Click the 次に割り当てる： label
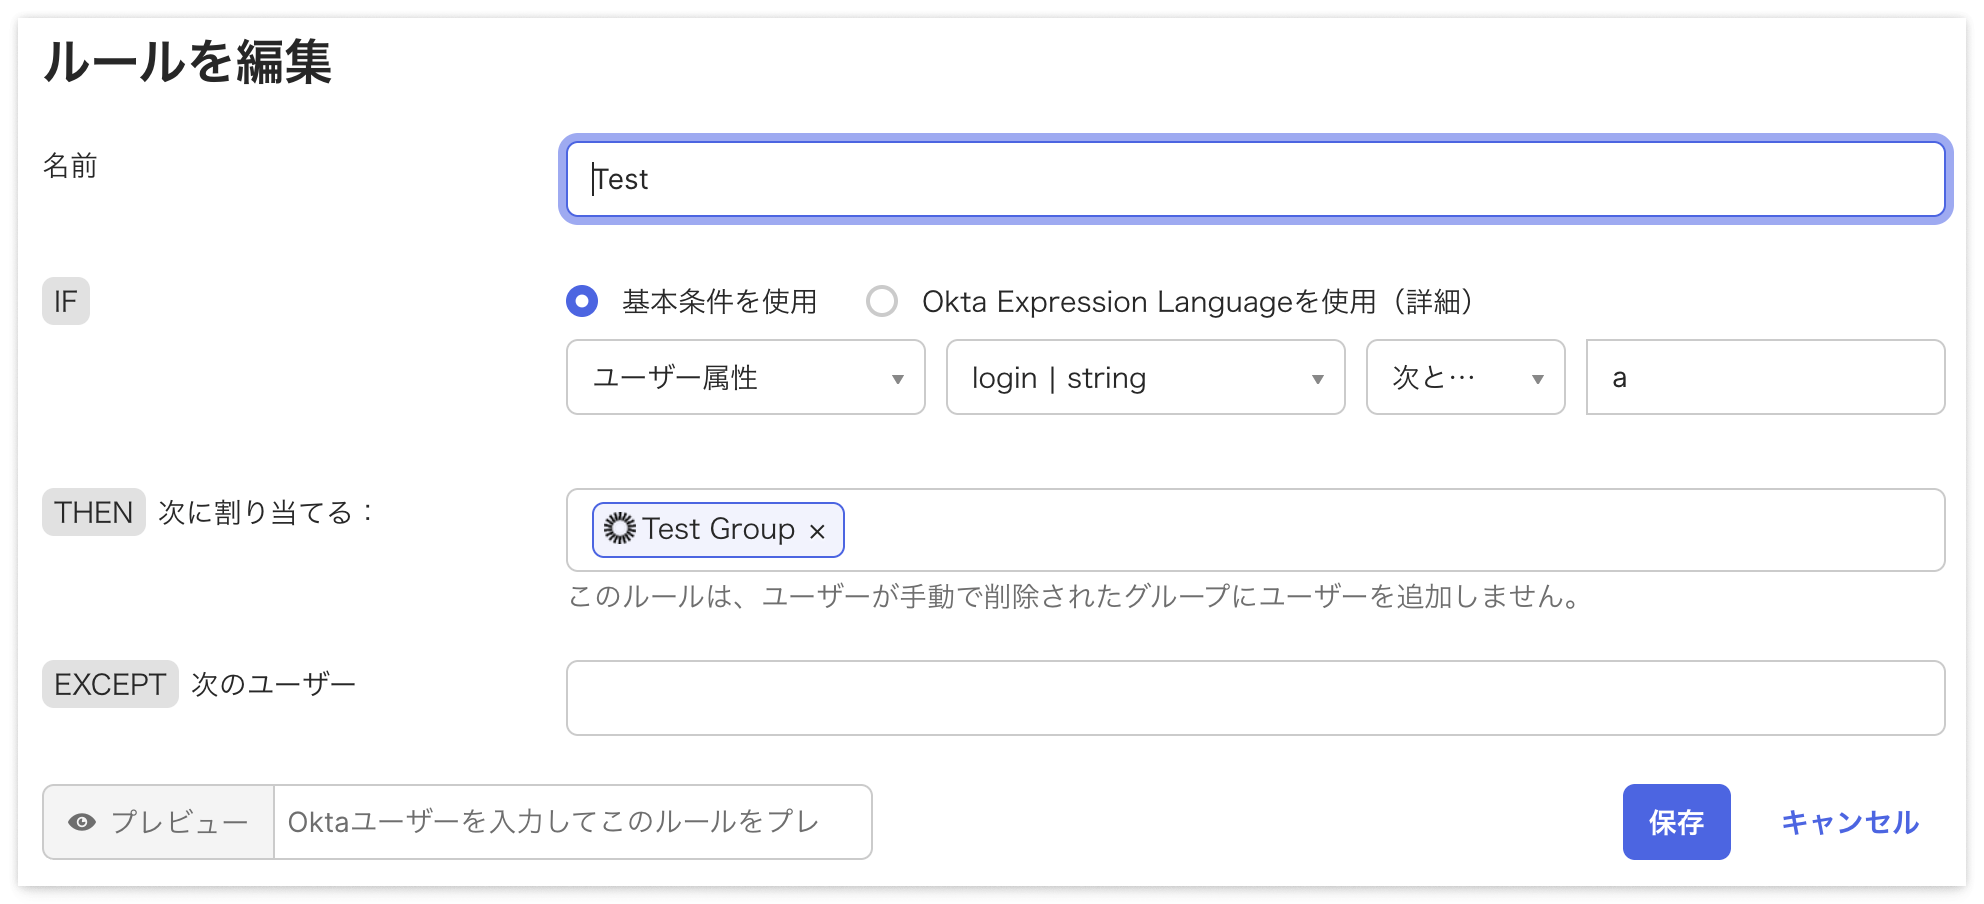Screen dimensions: 1984x904 coord(266,512)
